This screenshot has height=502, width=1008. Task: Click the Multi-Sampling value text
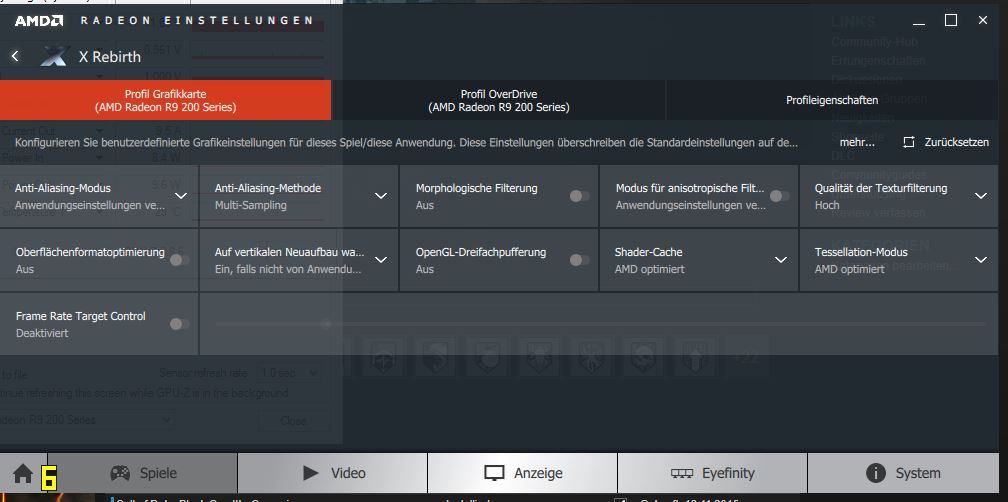251,205
